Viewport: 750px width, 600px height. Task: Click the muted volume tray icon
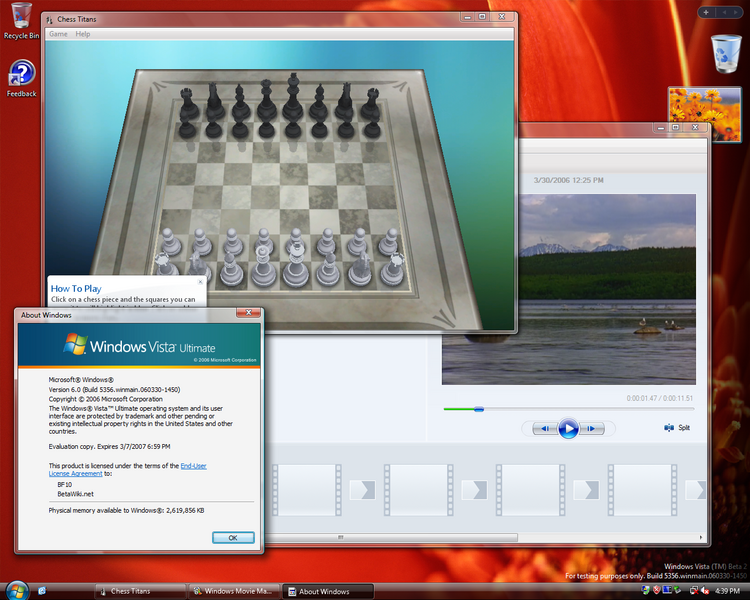click(705, 591)
